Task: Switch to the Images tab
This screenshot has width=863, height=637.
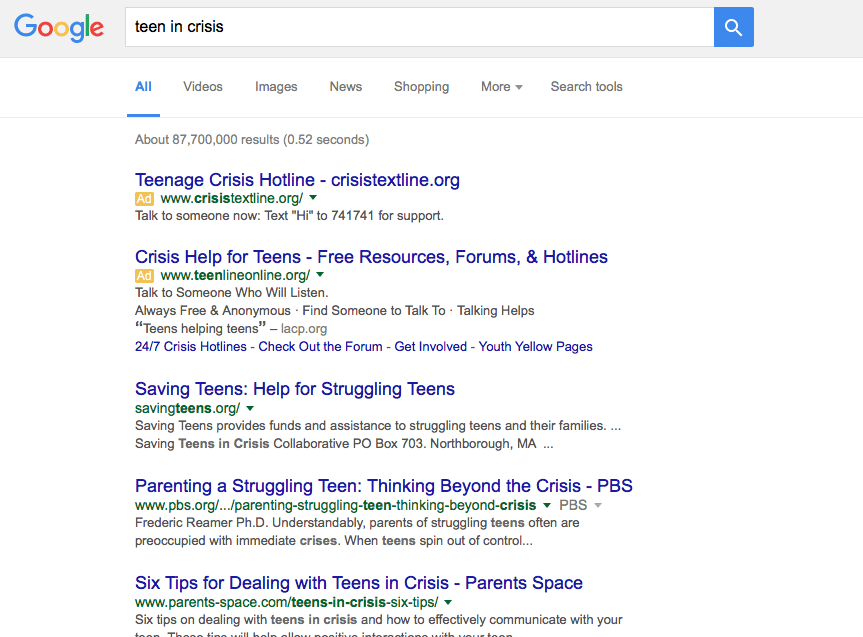Action: click(x=276, y=87)
